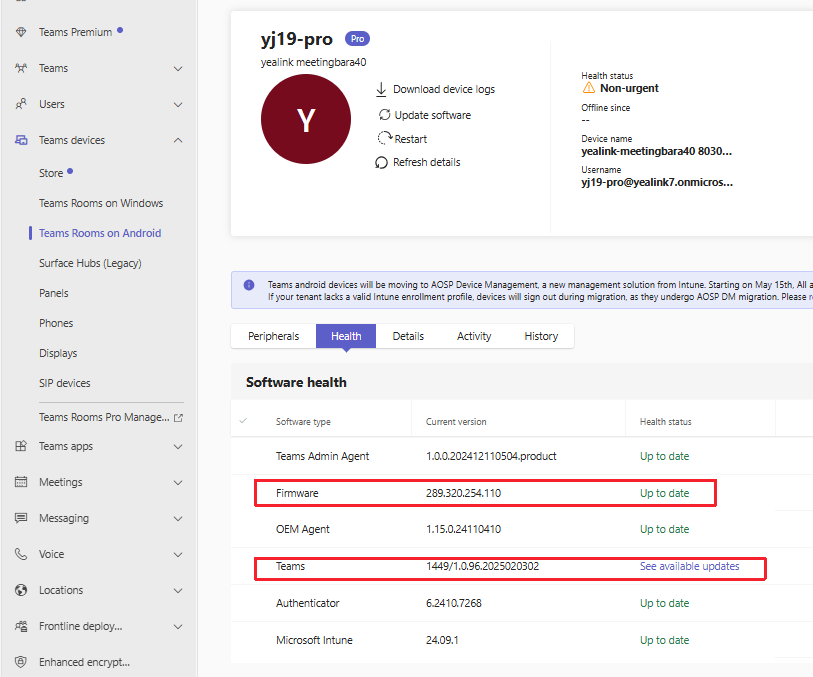Image resolution: width=813 pixels, height=677 pixels.
Task: Open Teams Rooms on Windows
Action: tap(101, 203)
